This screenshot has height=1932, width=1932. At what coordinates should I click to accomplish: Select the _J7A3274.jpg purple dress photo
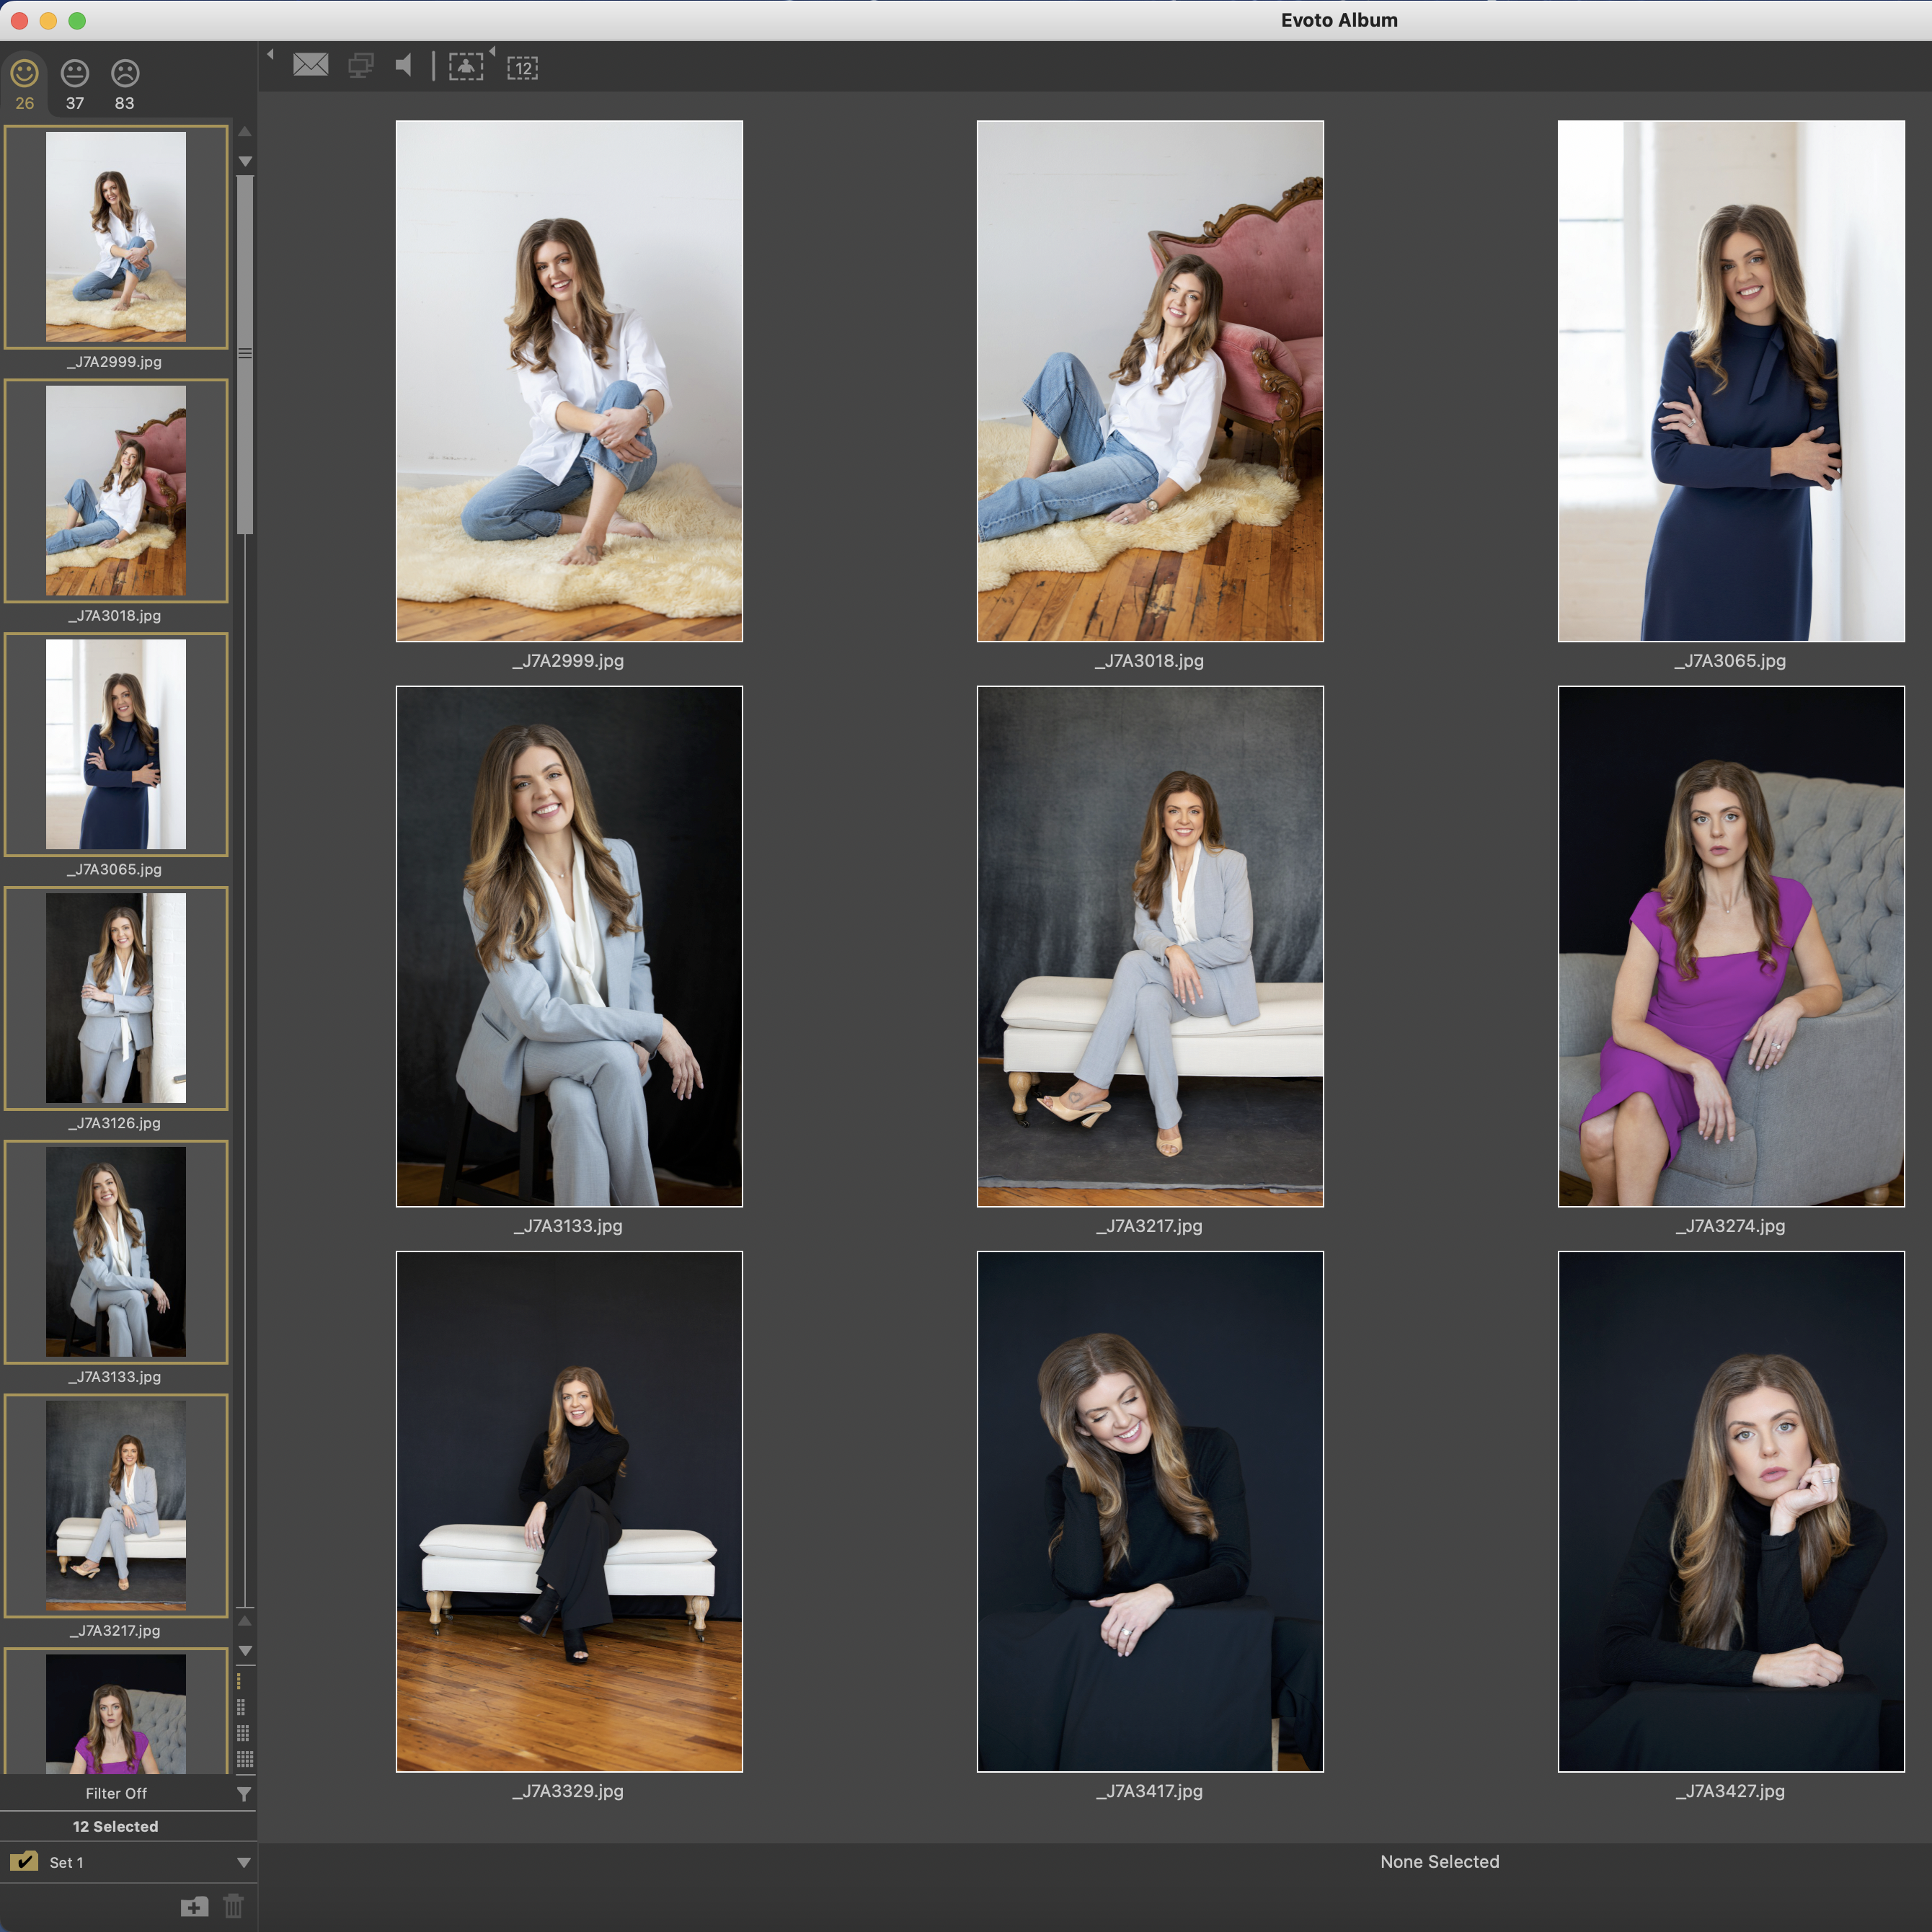[1730, 946]
